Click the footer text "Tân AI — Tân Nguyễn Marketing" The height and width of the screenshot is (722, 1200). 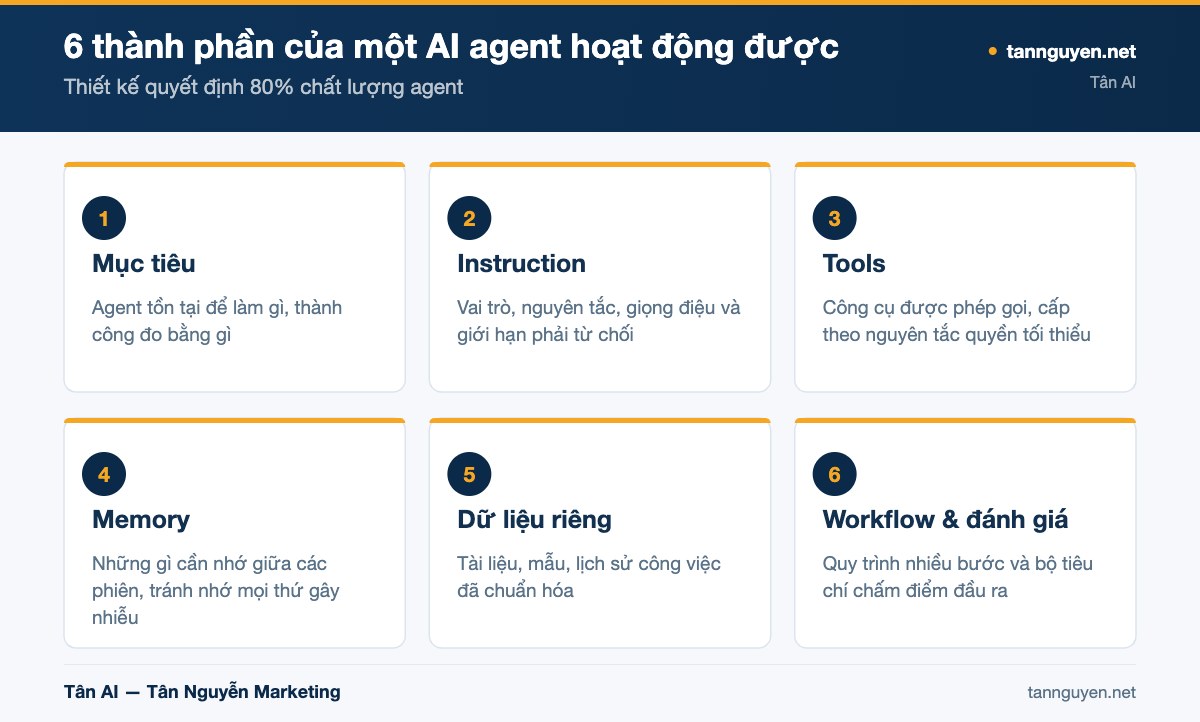[202, 692]
